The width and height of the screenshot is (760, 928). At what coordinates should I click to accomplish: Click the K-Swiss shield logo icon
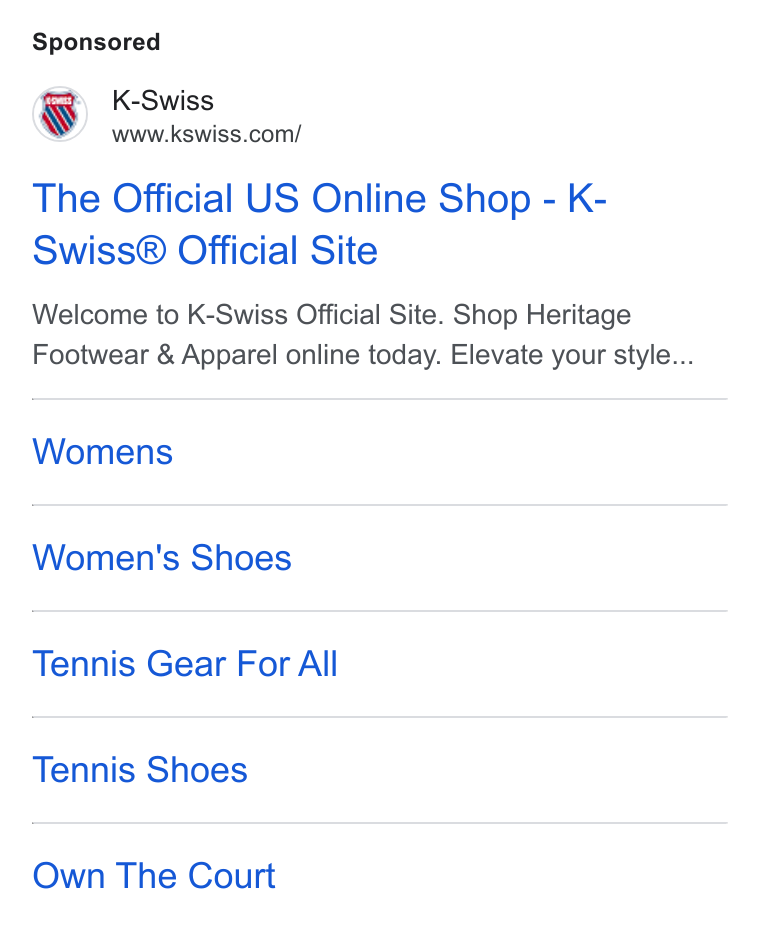coord(60,114)
